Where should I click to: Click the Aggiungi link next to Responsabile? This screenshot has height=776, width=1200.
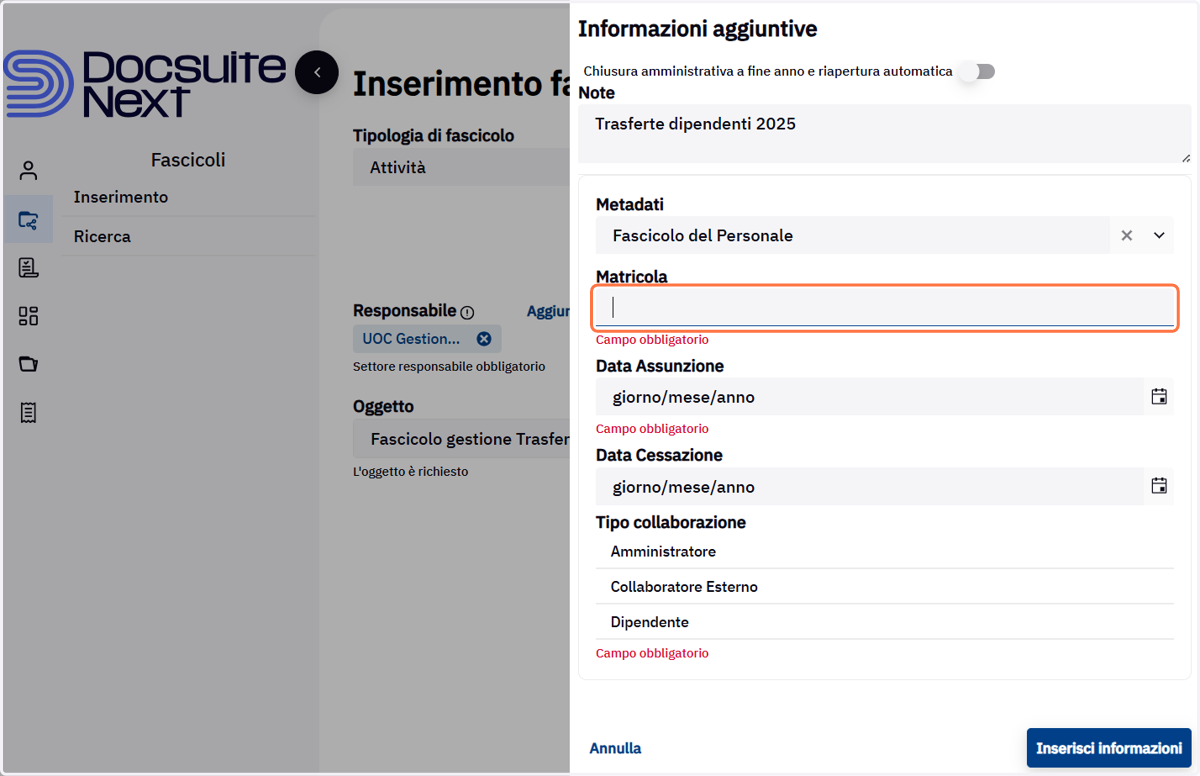pos(548,312)
